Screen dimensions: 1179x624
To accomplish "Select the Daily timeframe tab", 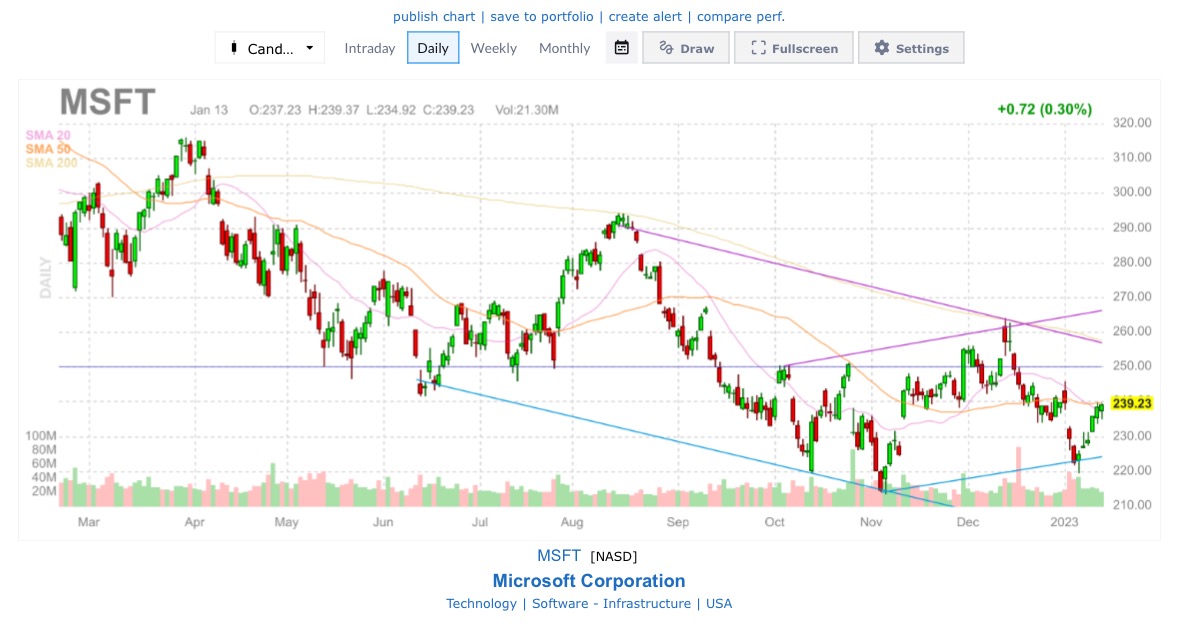I will point(433,48).
